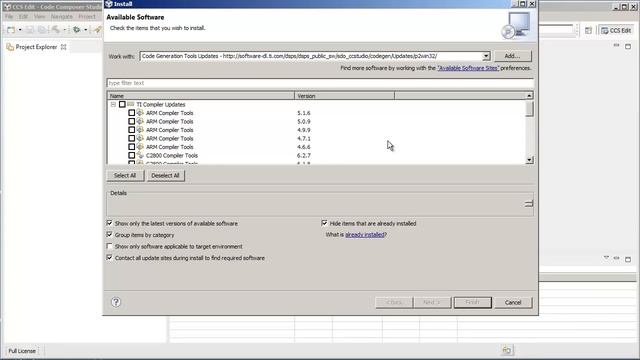The width and height of the screenshot is (640, 360).
Task: Toggle Hide items that are already installed
Action: (x=324, y=223)
